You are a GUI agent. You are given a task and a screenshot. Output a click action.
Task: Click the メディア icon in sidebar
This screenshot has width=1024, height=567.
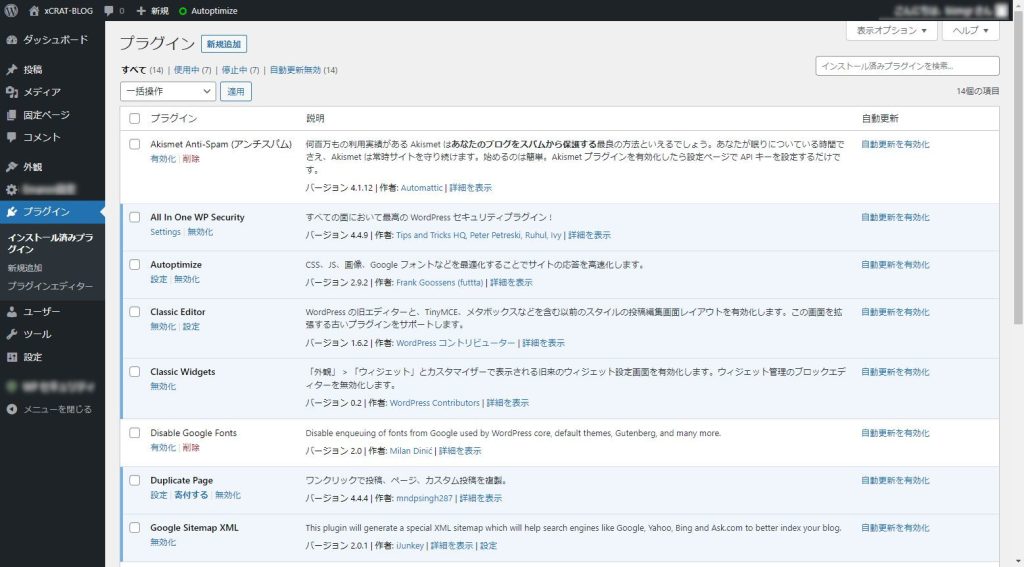[x=12, y=92]
